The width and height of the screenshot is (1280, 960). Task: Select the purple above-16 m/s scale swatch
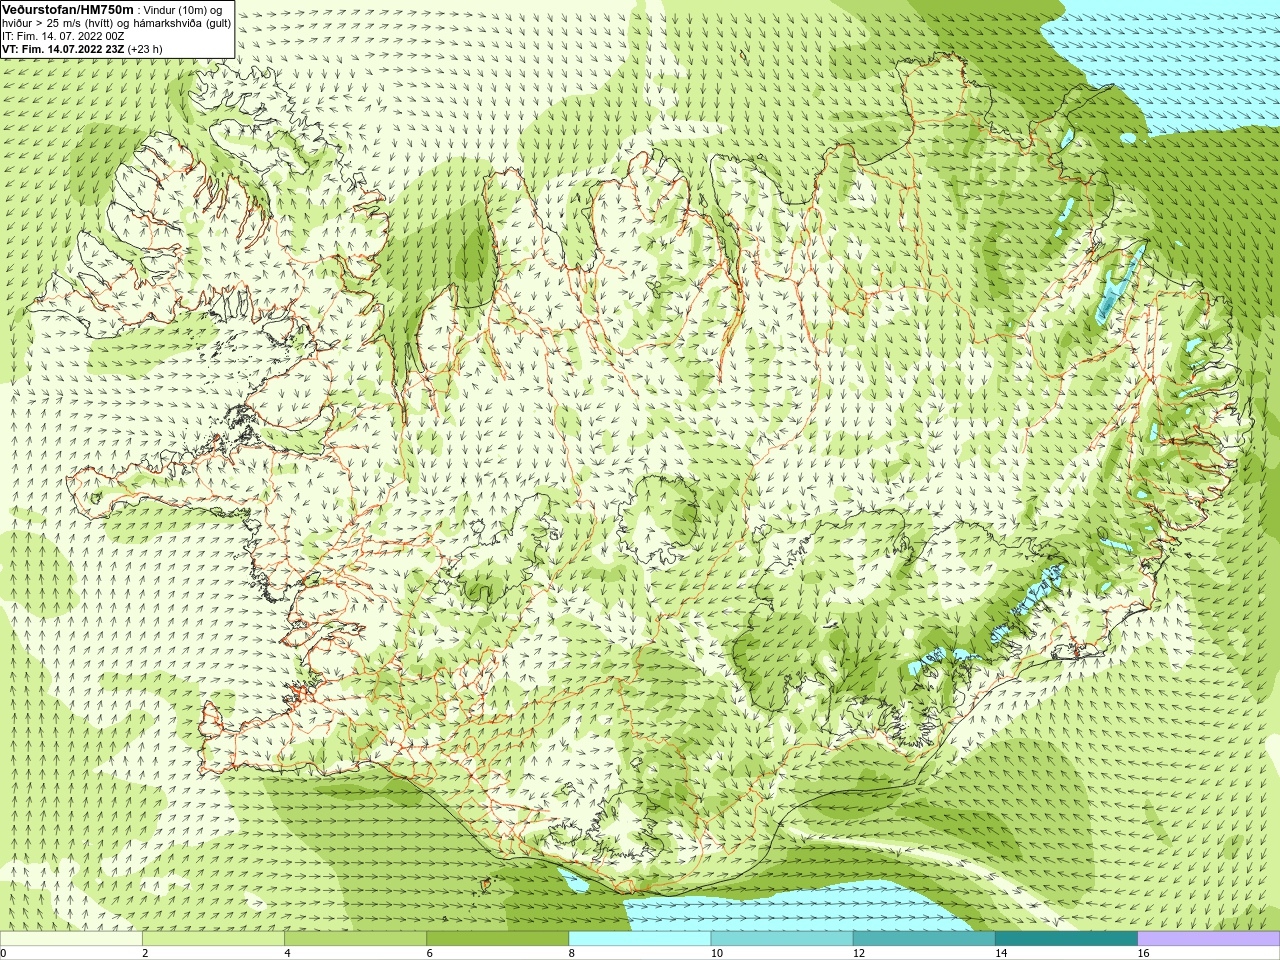point(1209,938)
